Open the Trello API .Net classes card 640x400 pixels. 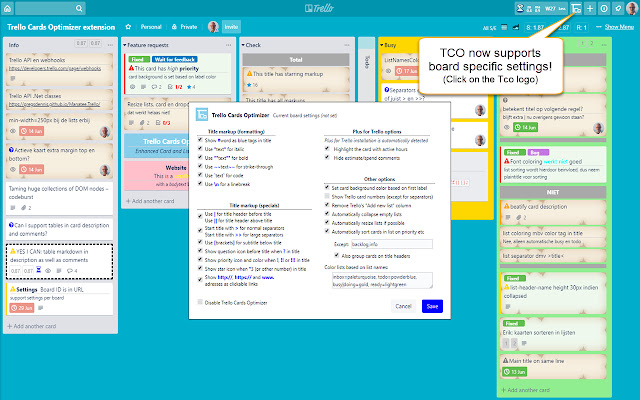60,100
